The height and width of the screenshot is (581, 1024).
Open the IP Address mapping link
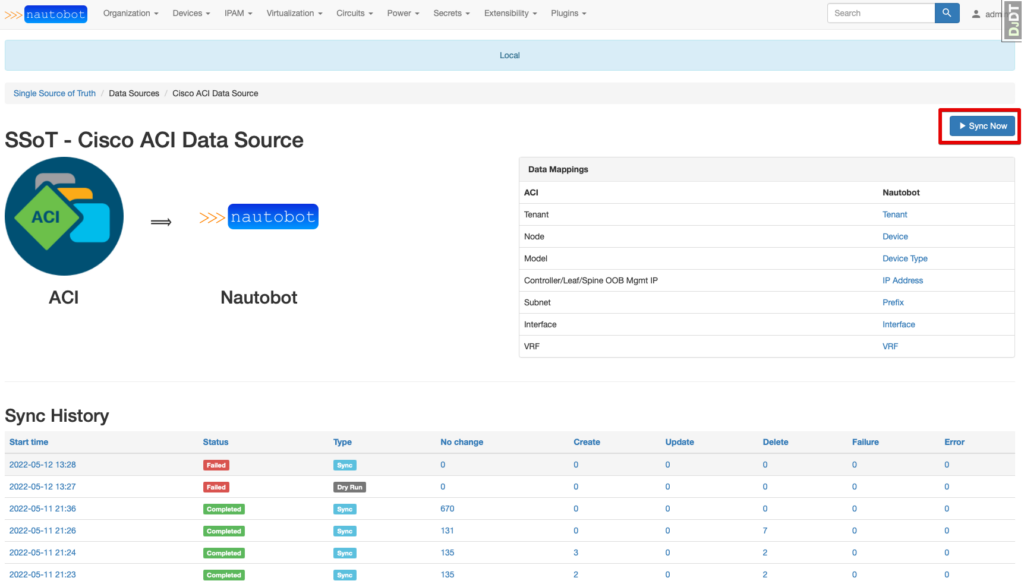(903, 281)
